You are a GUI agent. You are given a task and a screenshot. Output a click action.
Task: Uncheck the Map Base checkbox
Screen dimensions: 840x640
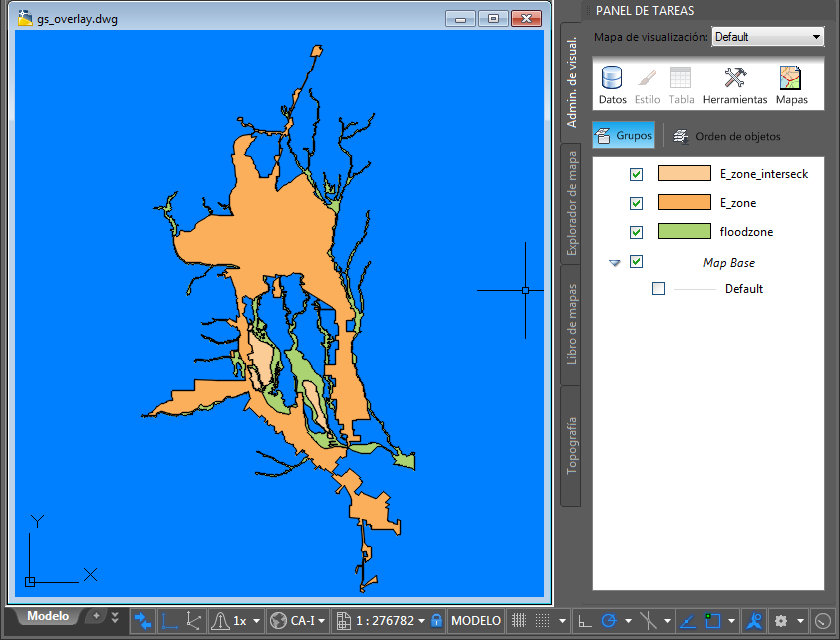point(636,261)
